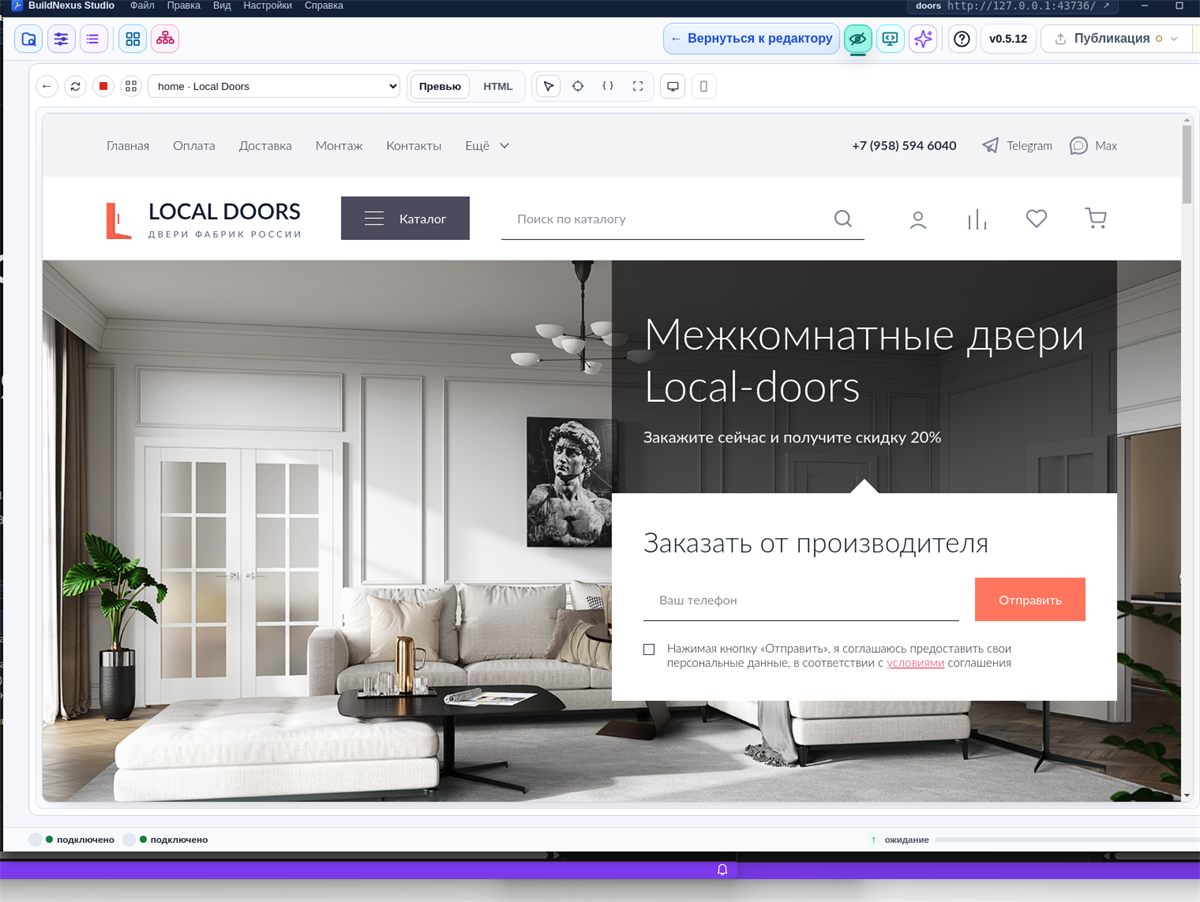The width and height of the screenshot is (1200, 902).
Task: Open the purple AI sparkles icon
Action: point(923,39)
